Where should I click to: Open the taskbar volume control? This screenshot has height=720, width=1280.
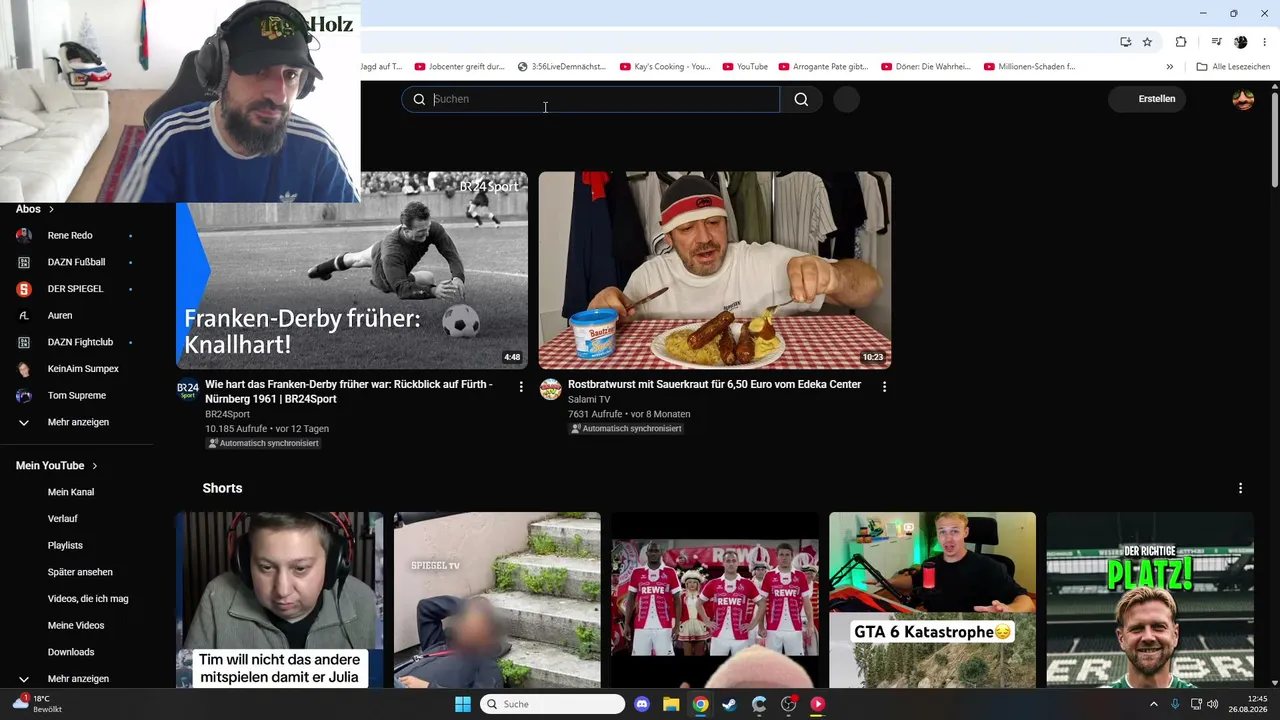point(1212,704)
